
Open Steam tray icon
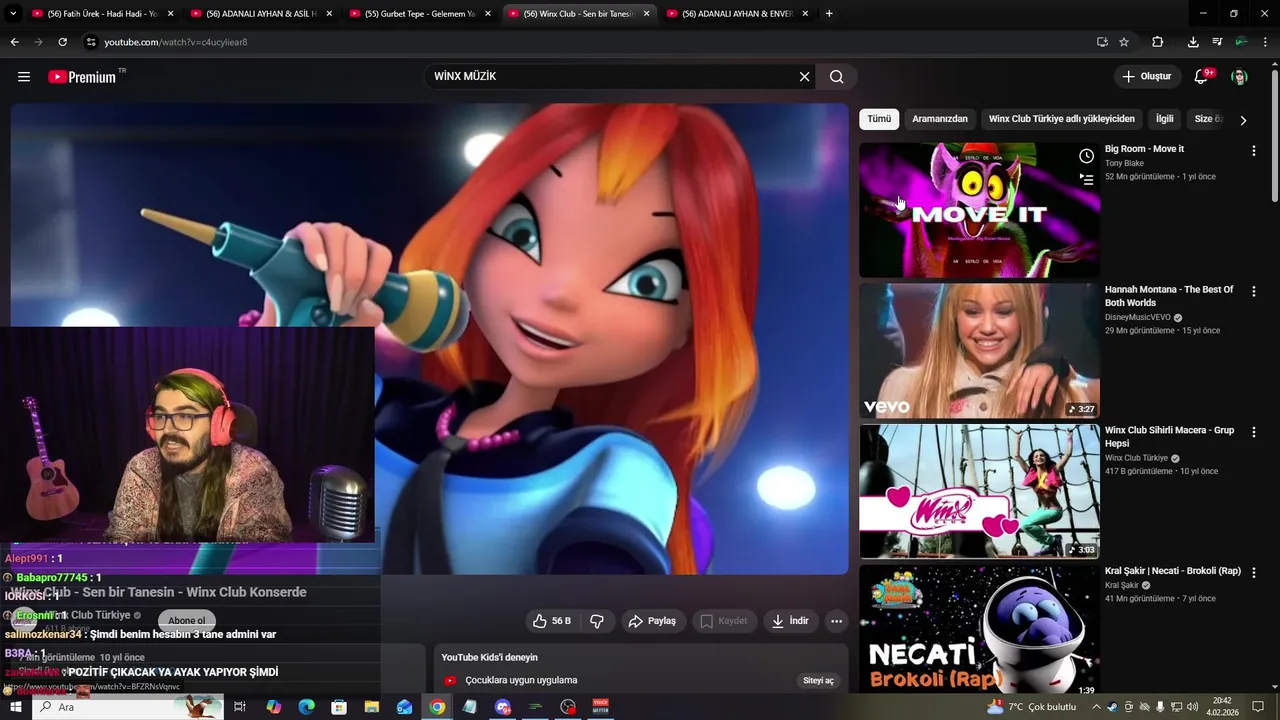(1113, 707)
